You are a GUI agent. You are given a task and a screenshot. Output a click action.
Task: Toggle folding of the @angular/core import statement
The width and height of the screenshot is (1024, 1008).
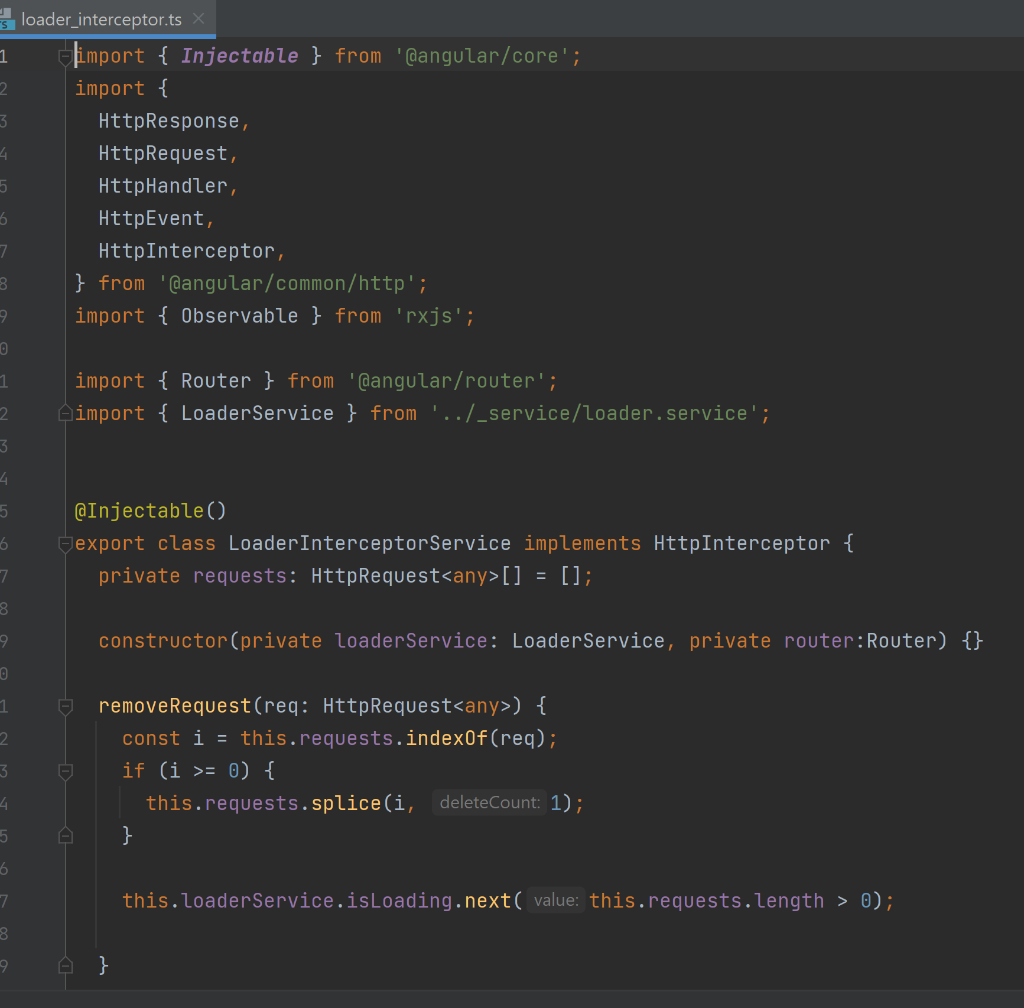click(65, 55)
